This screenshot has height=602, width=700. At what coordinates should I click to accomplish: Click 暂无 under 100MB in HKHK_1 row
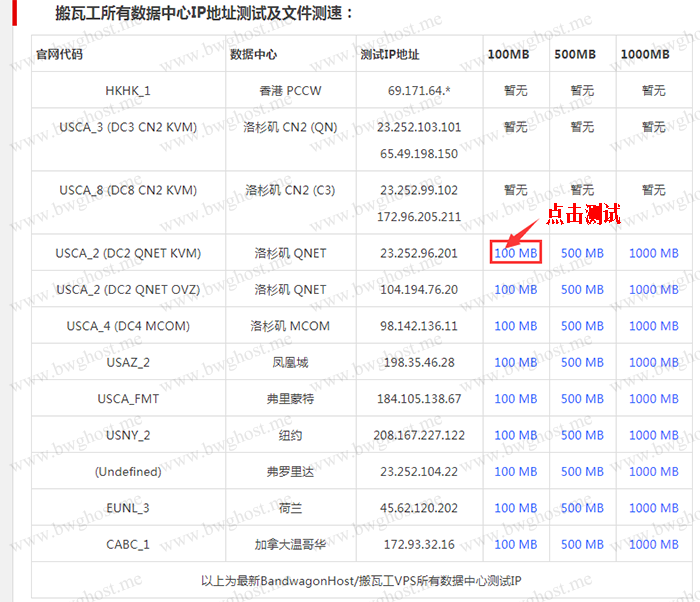516,91
